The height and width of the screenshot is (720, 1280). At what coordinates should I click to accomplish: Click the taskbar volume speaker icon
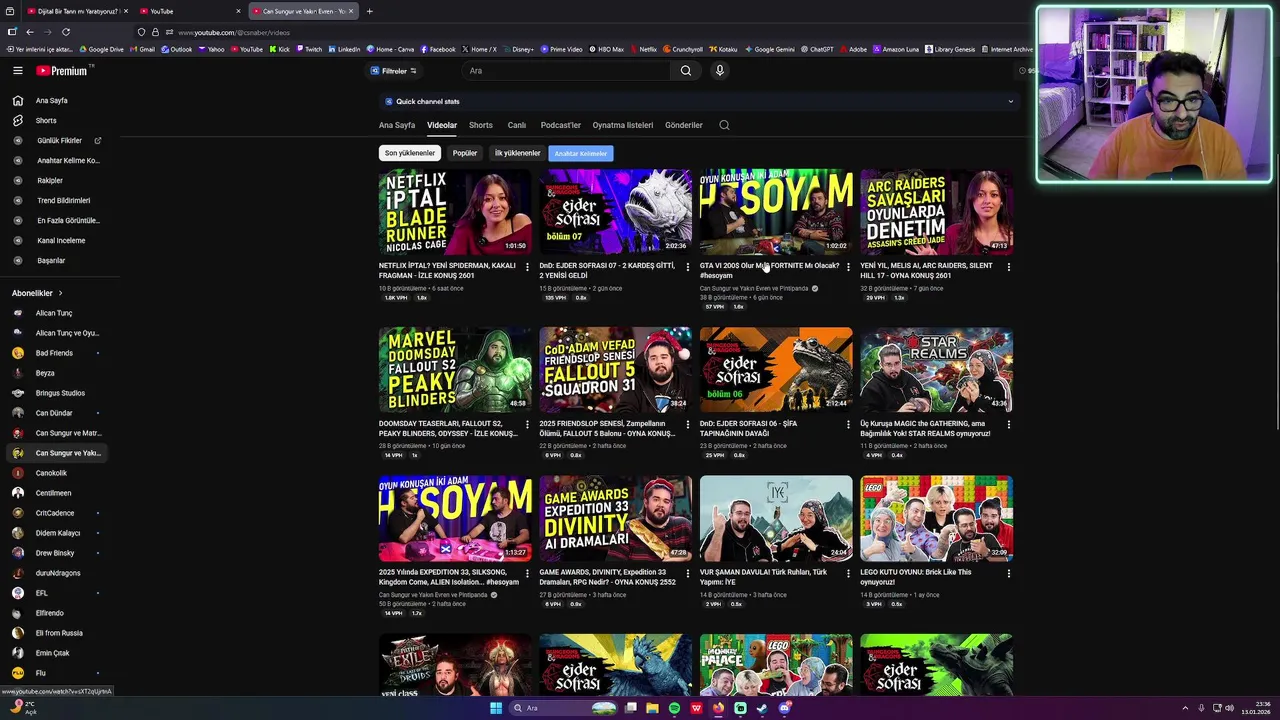coord(1229,708)
